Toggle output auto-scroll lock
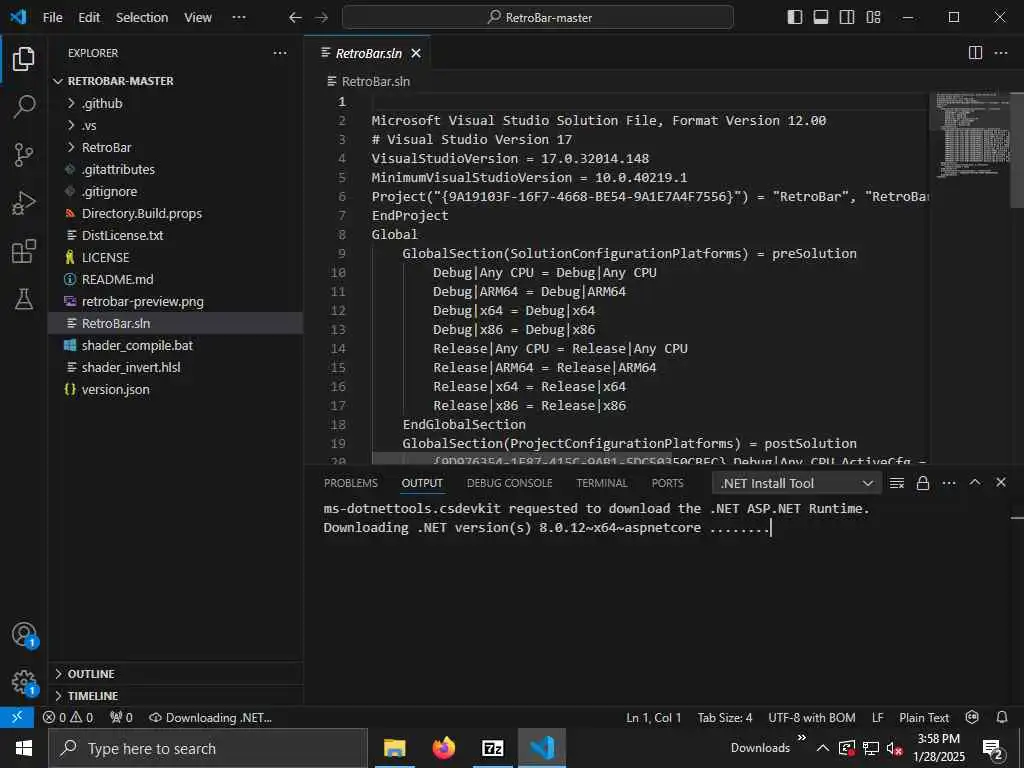The height and width of the screenshot is (768, 1024). (x=923, y=483)
